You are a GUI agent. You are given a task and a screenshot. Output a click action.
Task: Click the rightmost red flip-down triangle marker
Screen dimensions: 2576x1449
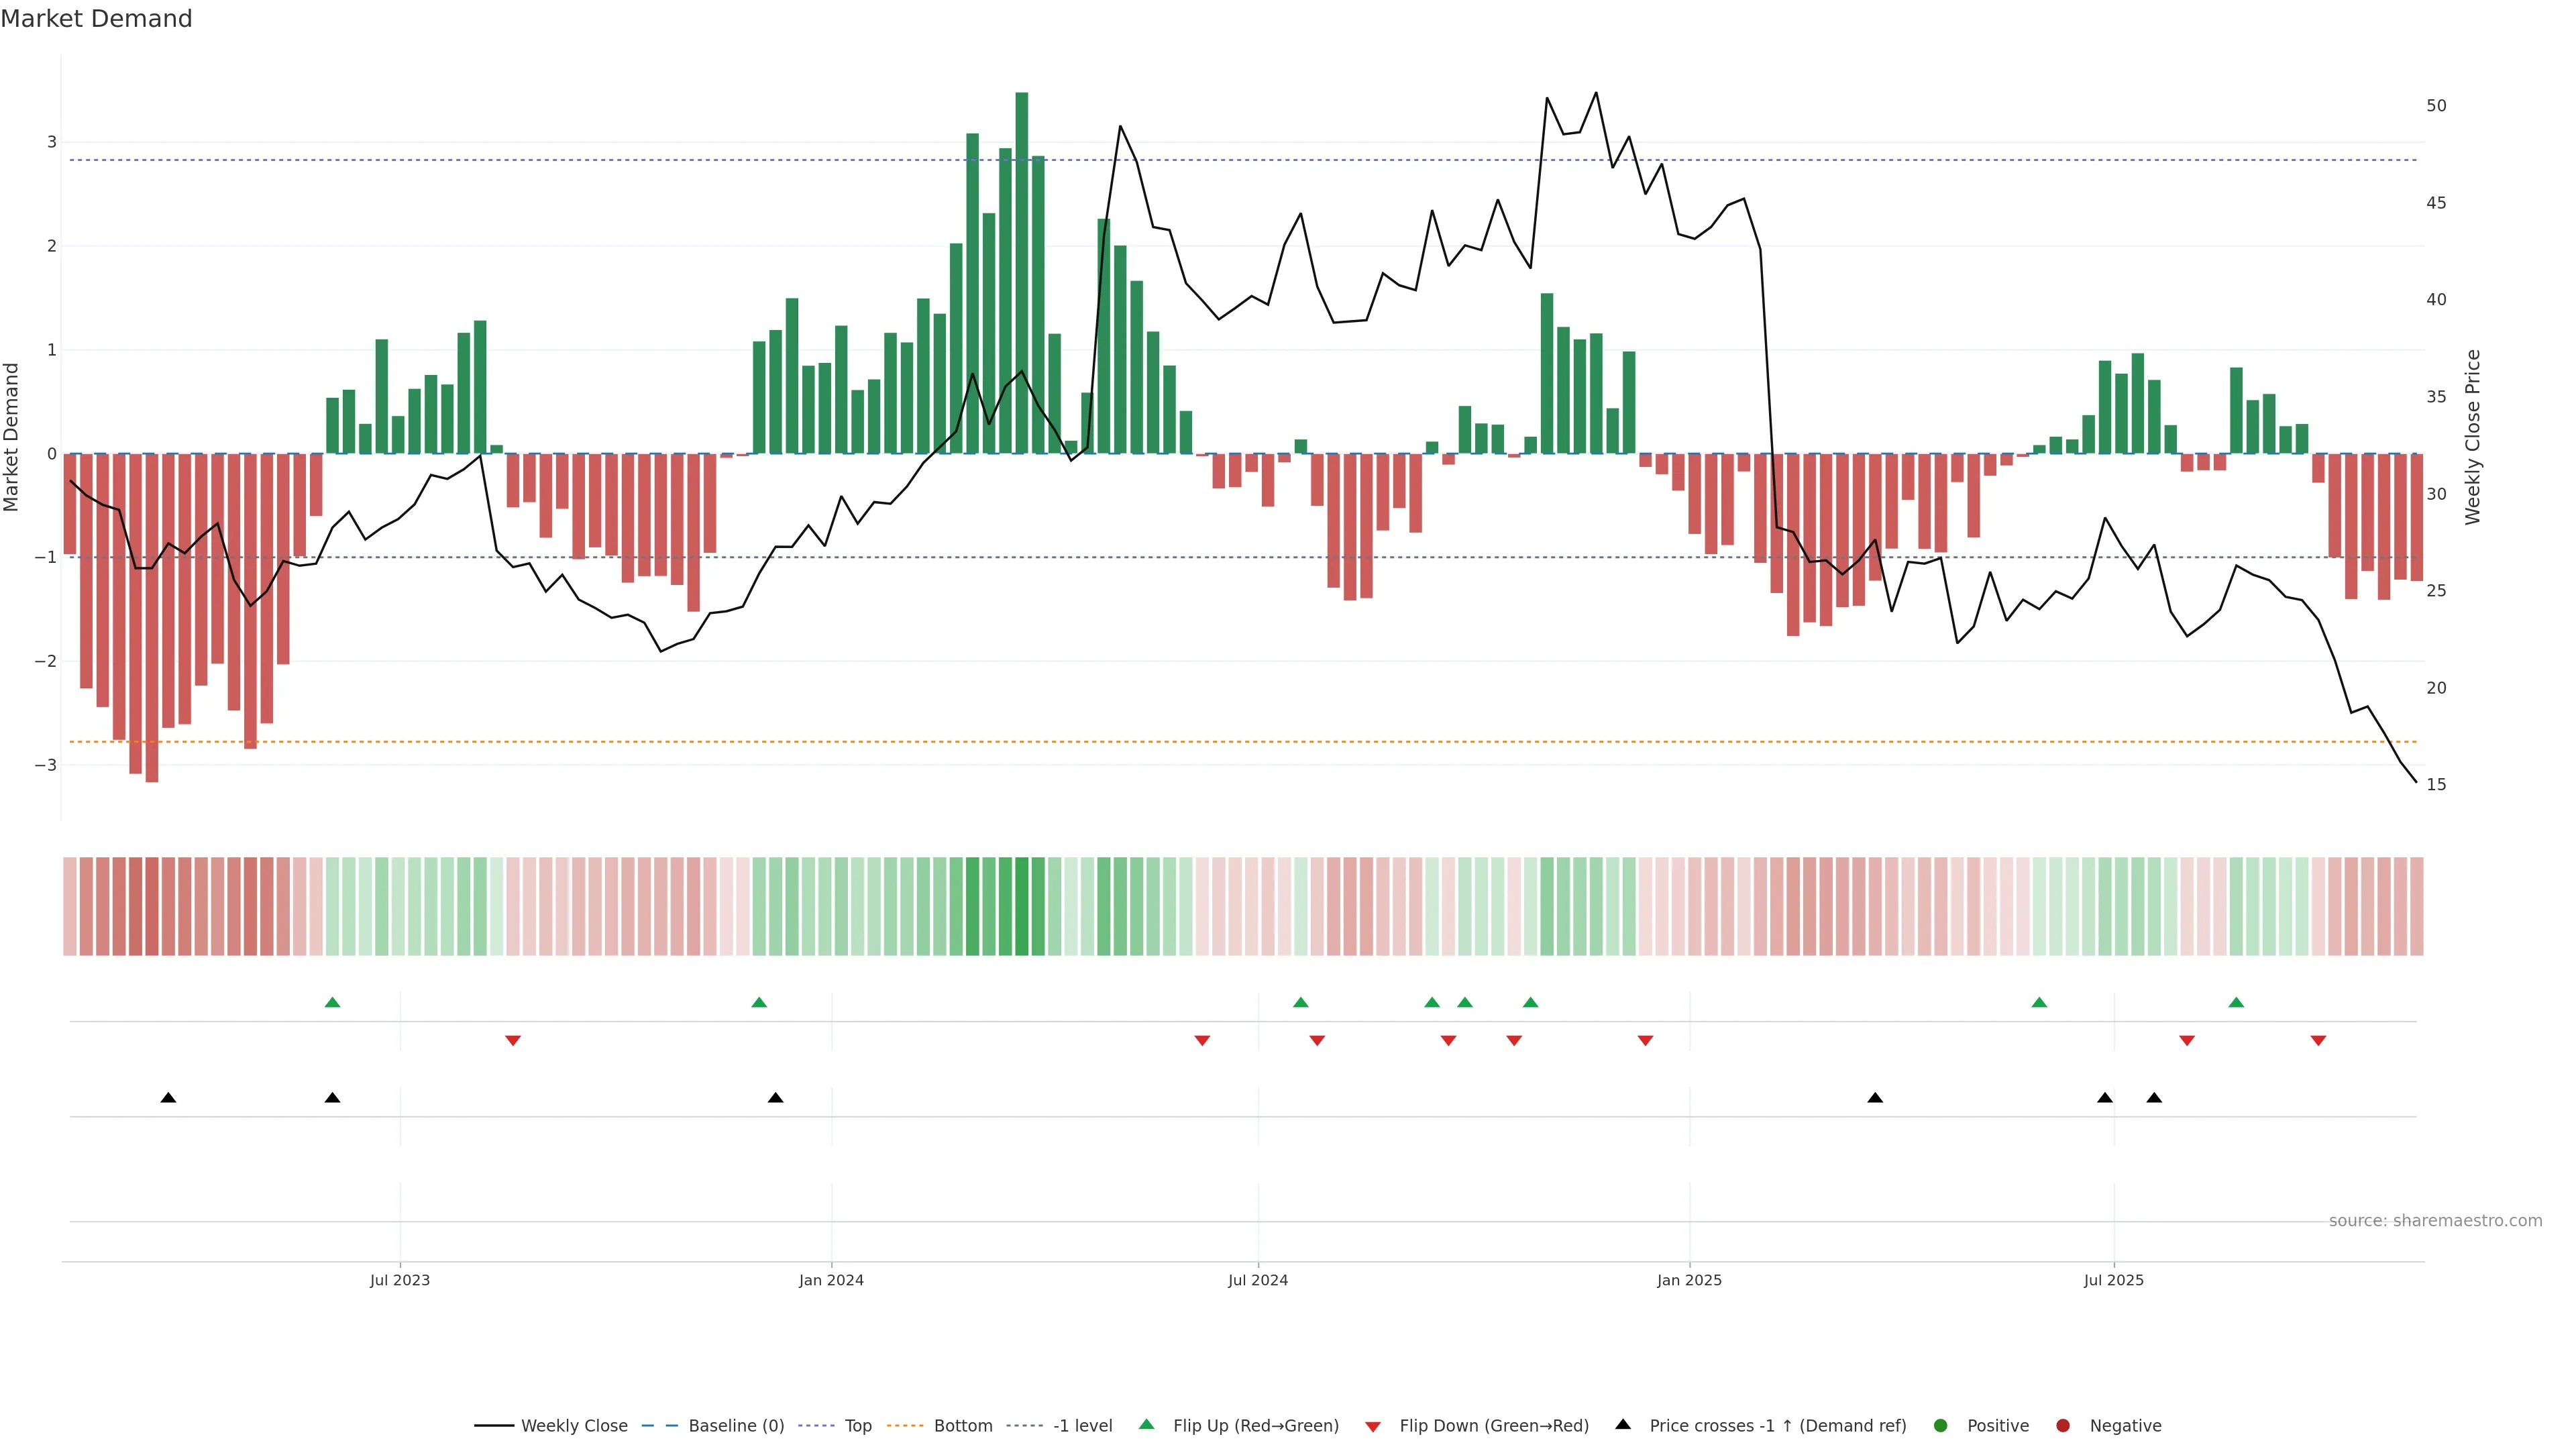2318,1041
